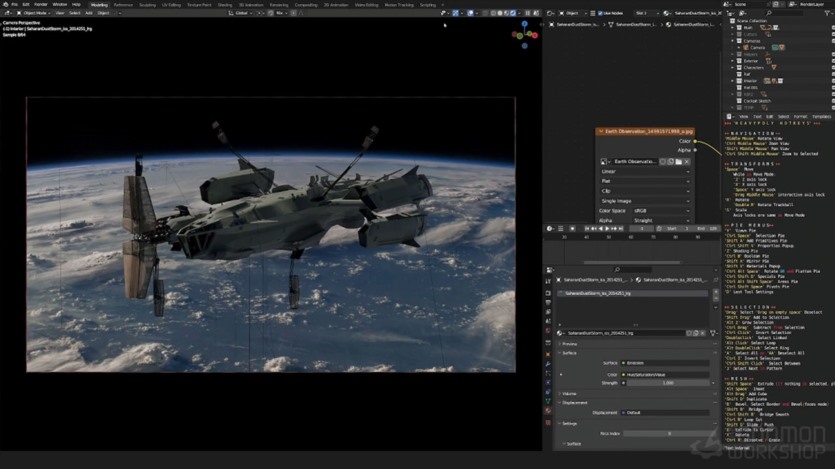Open the sRGB Color Space dropdown
835x469 pixels.
(x=661, y=211)
